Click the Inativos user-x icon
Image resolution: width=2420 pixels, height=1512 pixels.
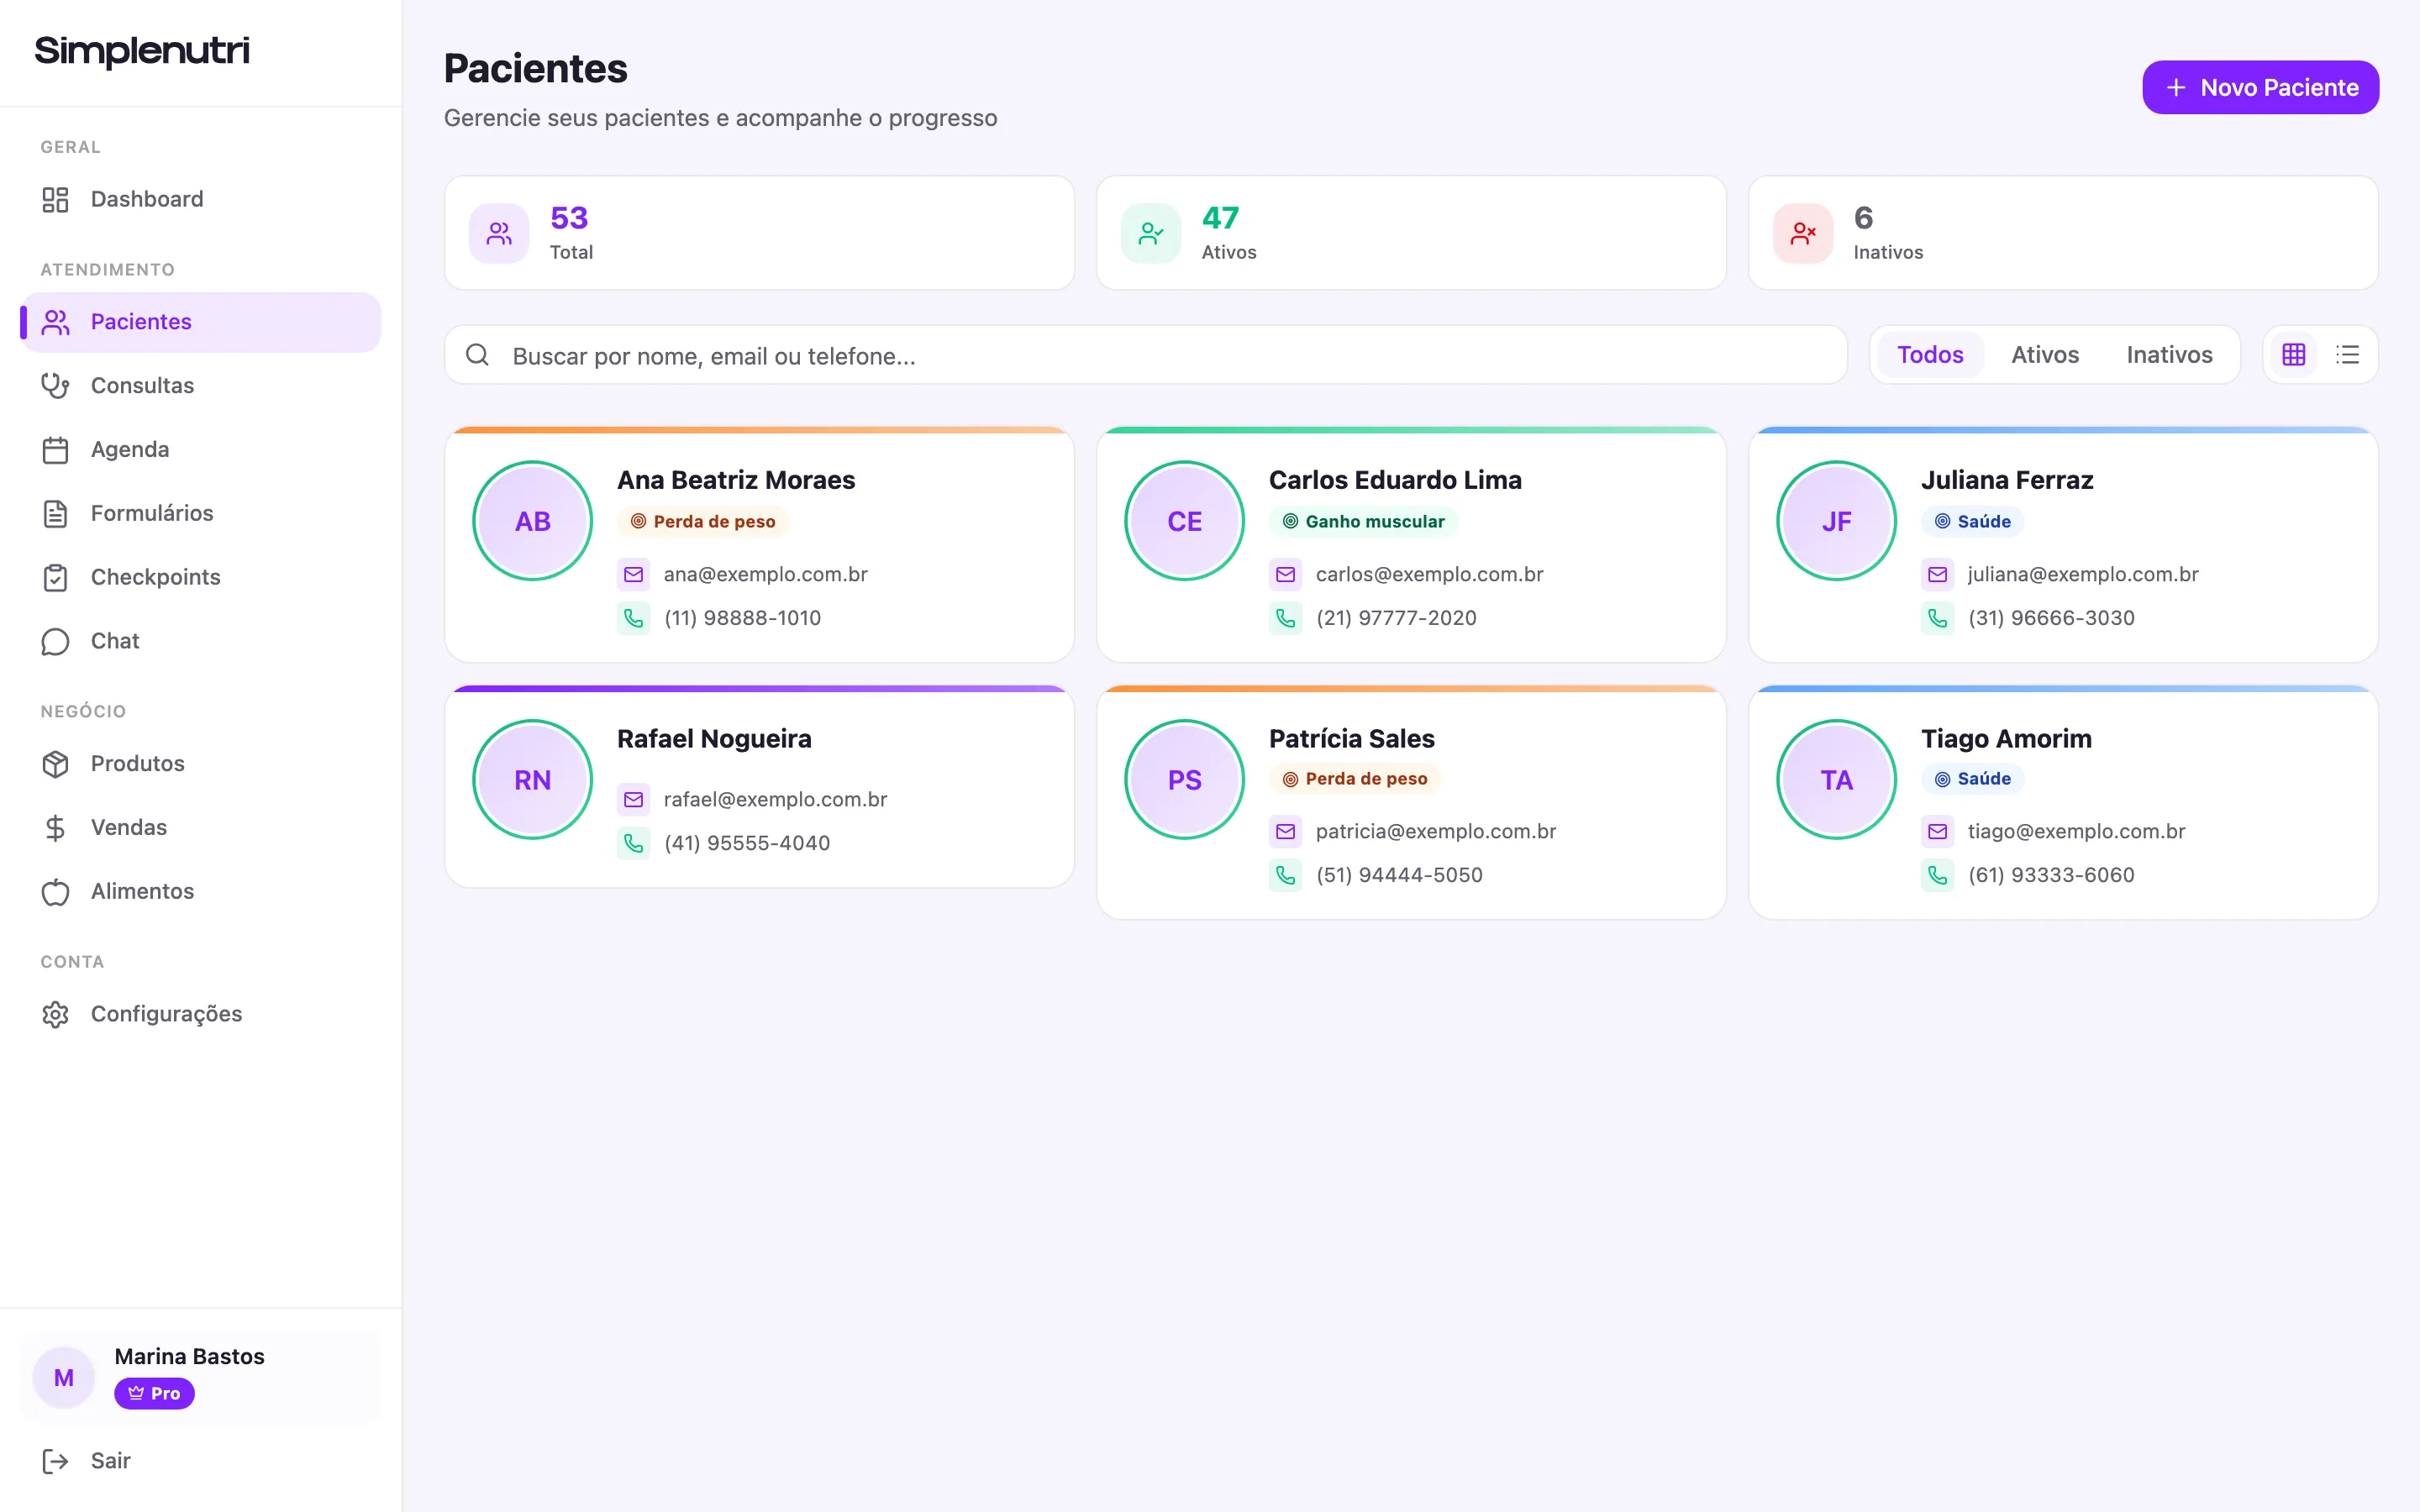pyautogui.click(x=1803, y=233)
